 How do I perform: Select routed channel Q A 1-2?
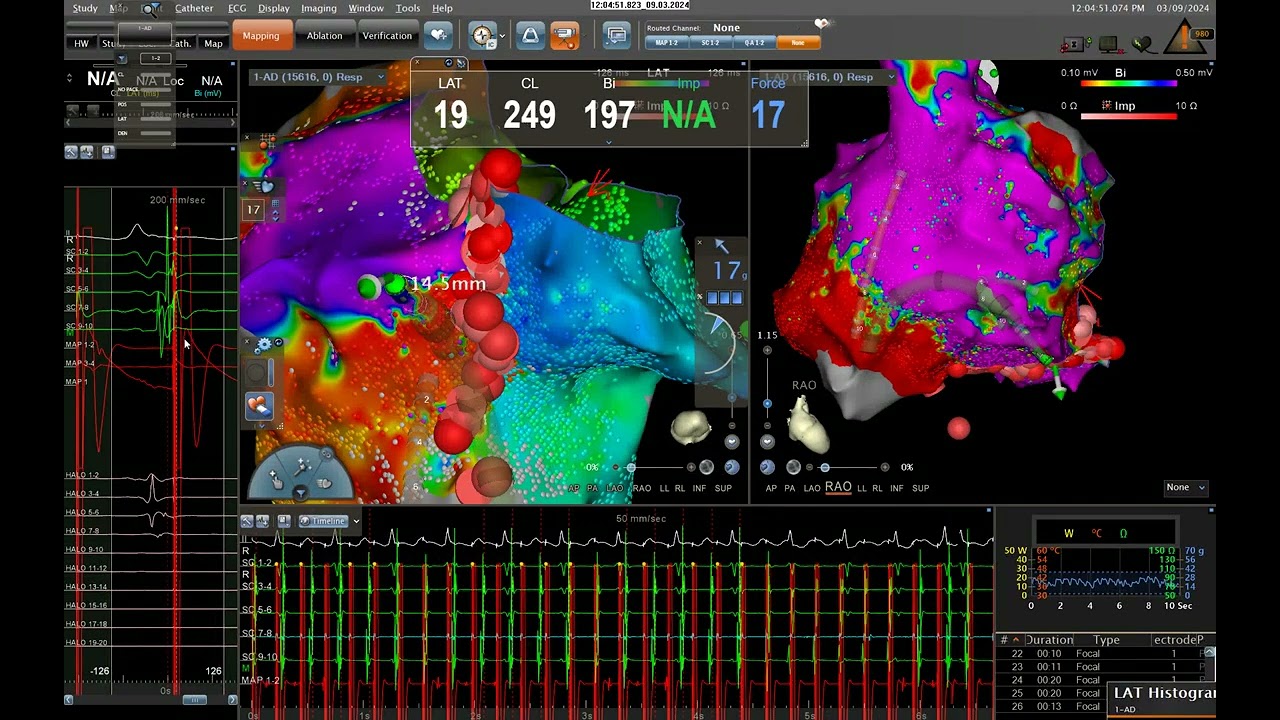[754, 43]
